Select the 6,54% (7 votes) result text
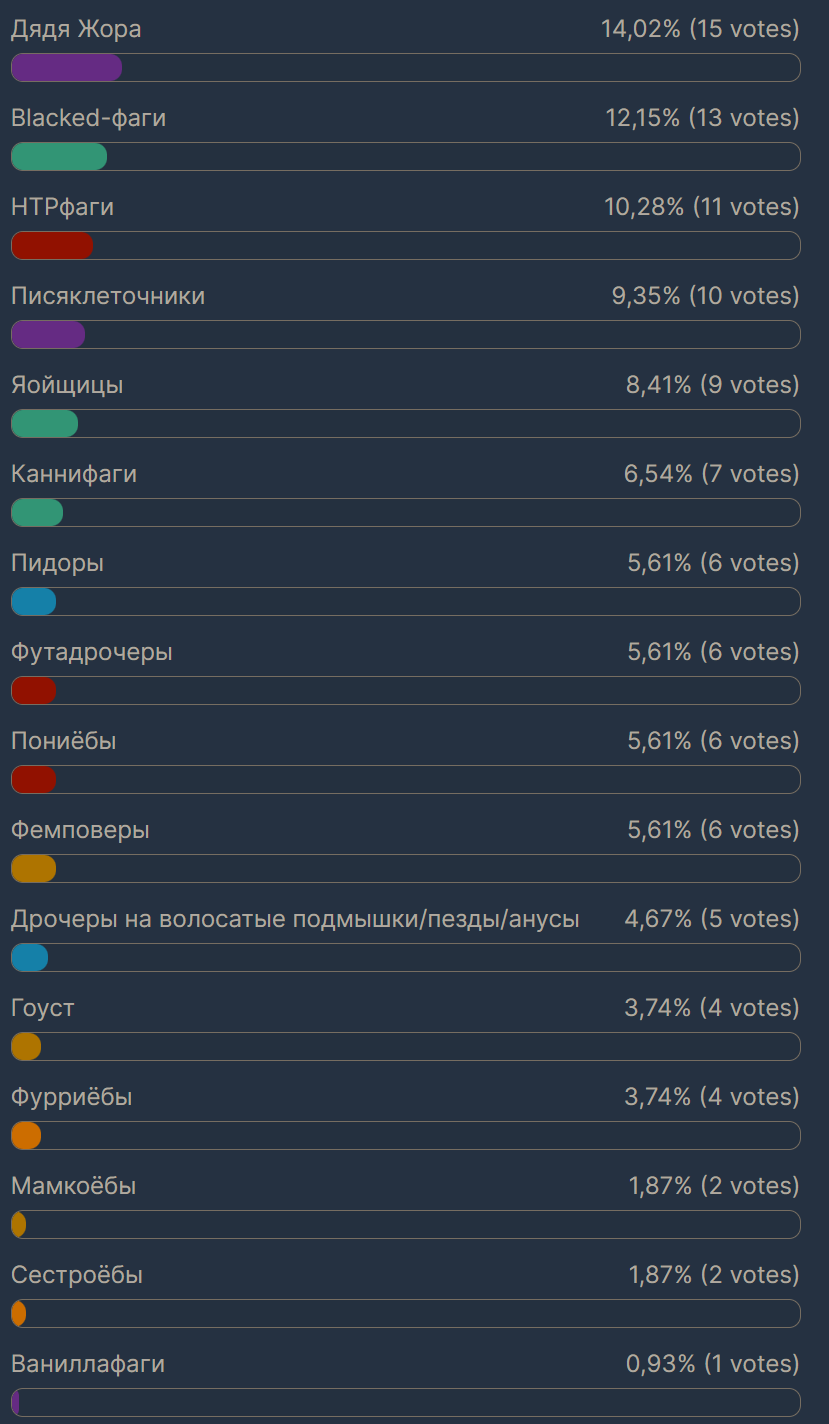 click(712, 475)
